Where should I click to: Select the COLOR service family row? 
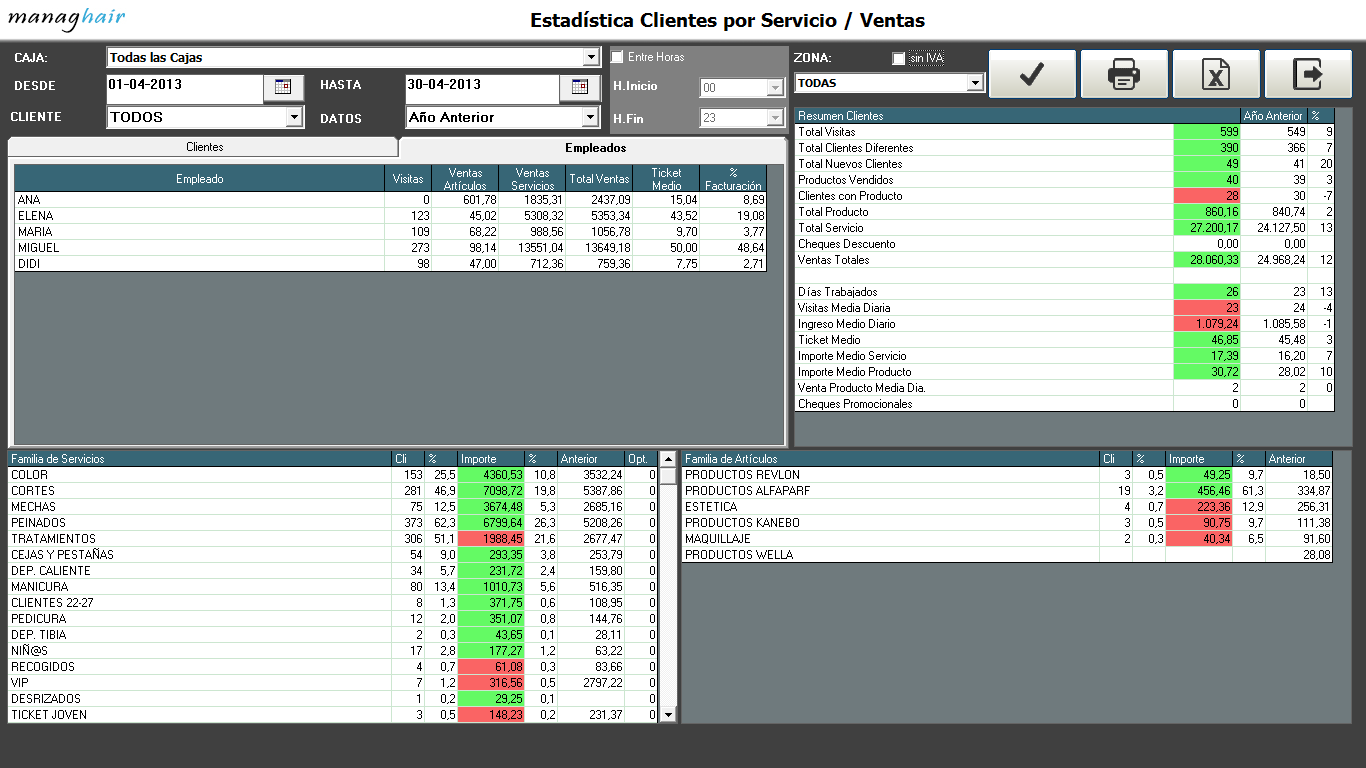333,475
